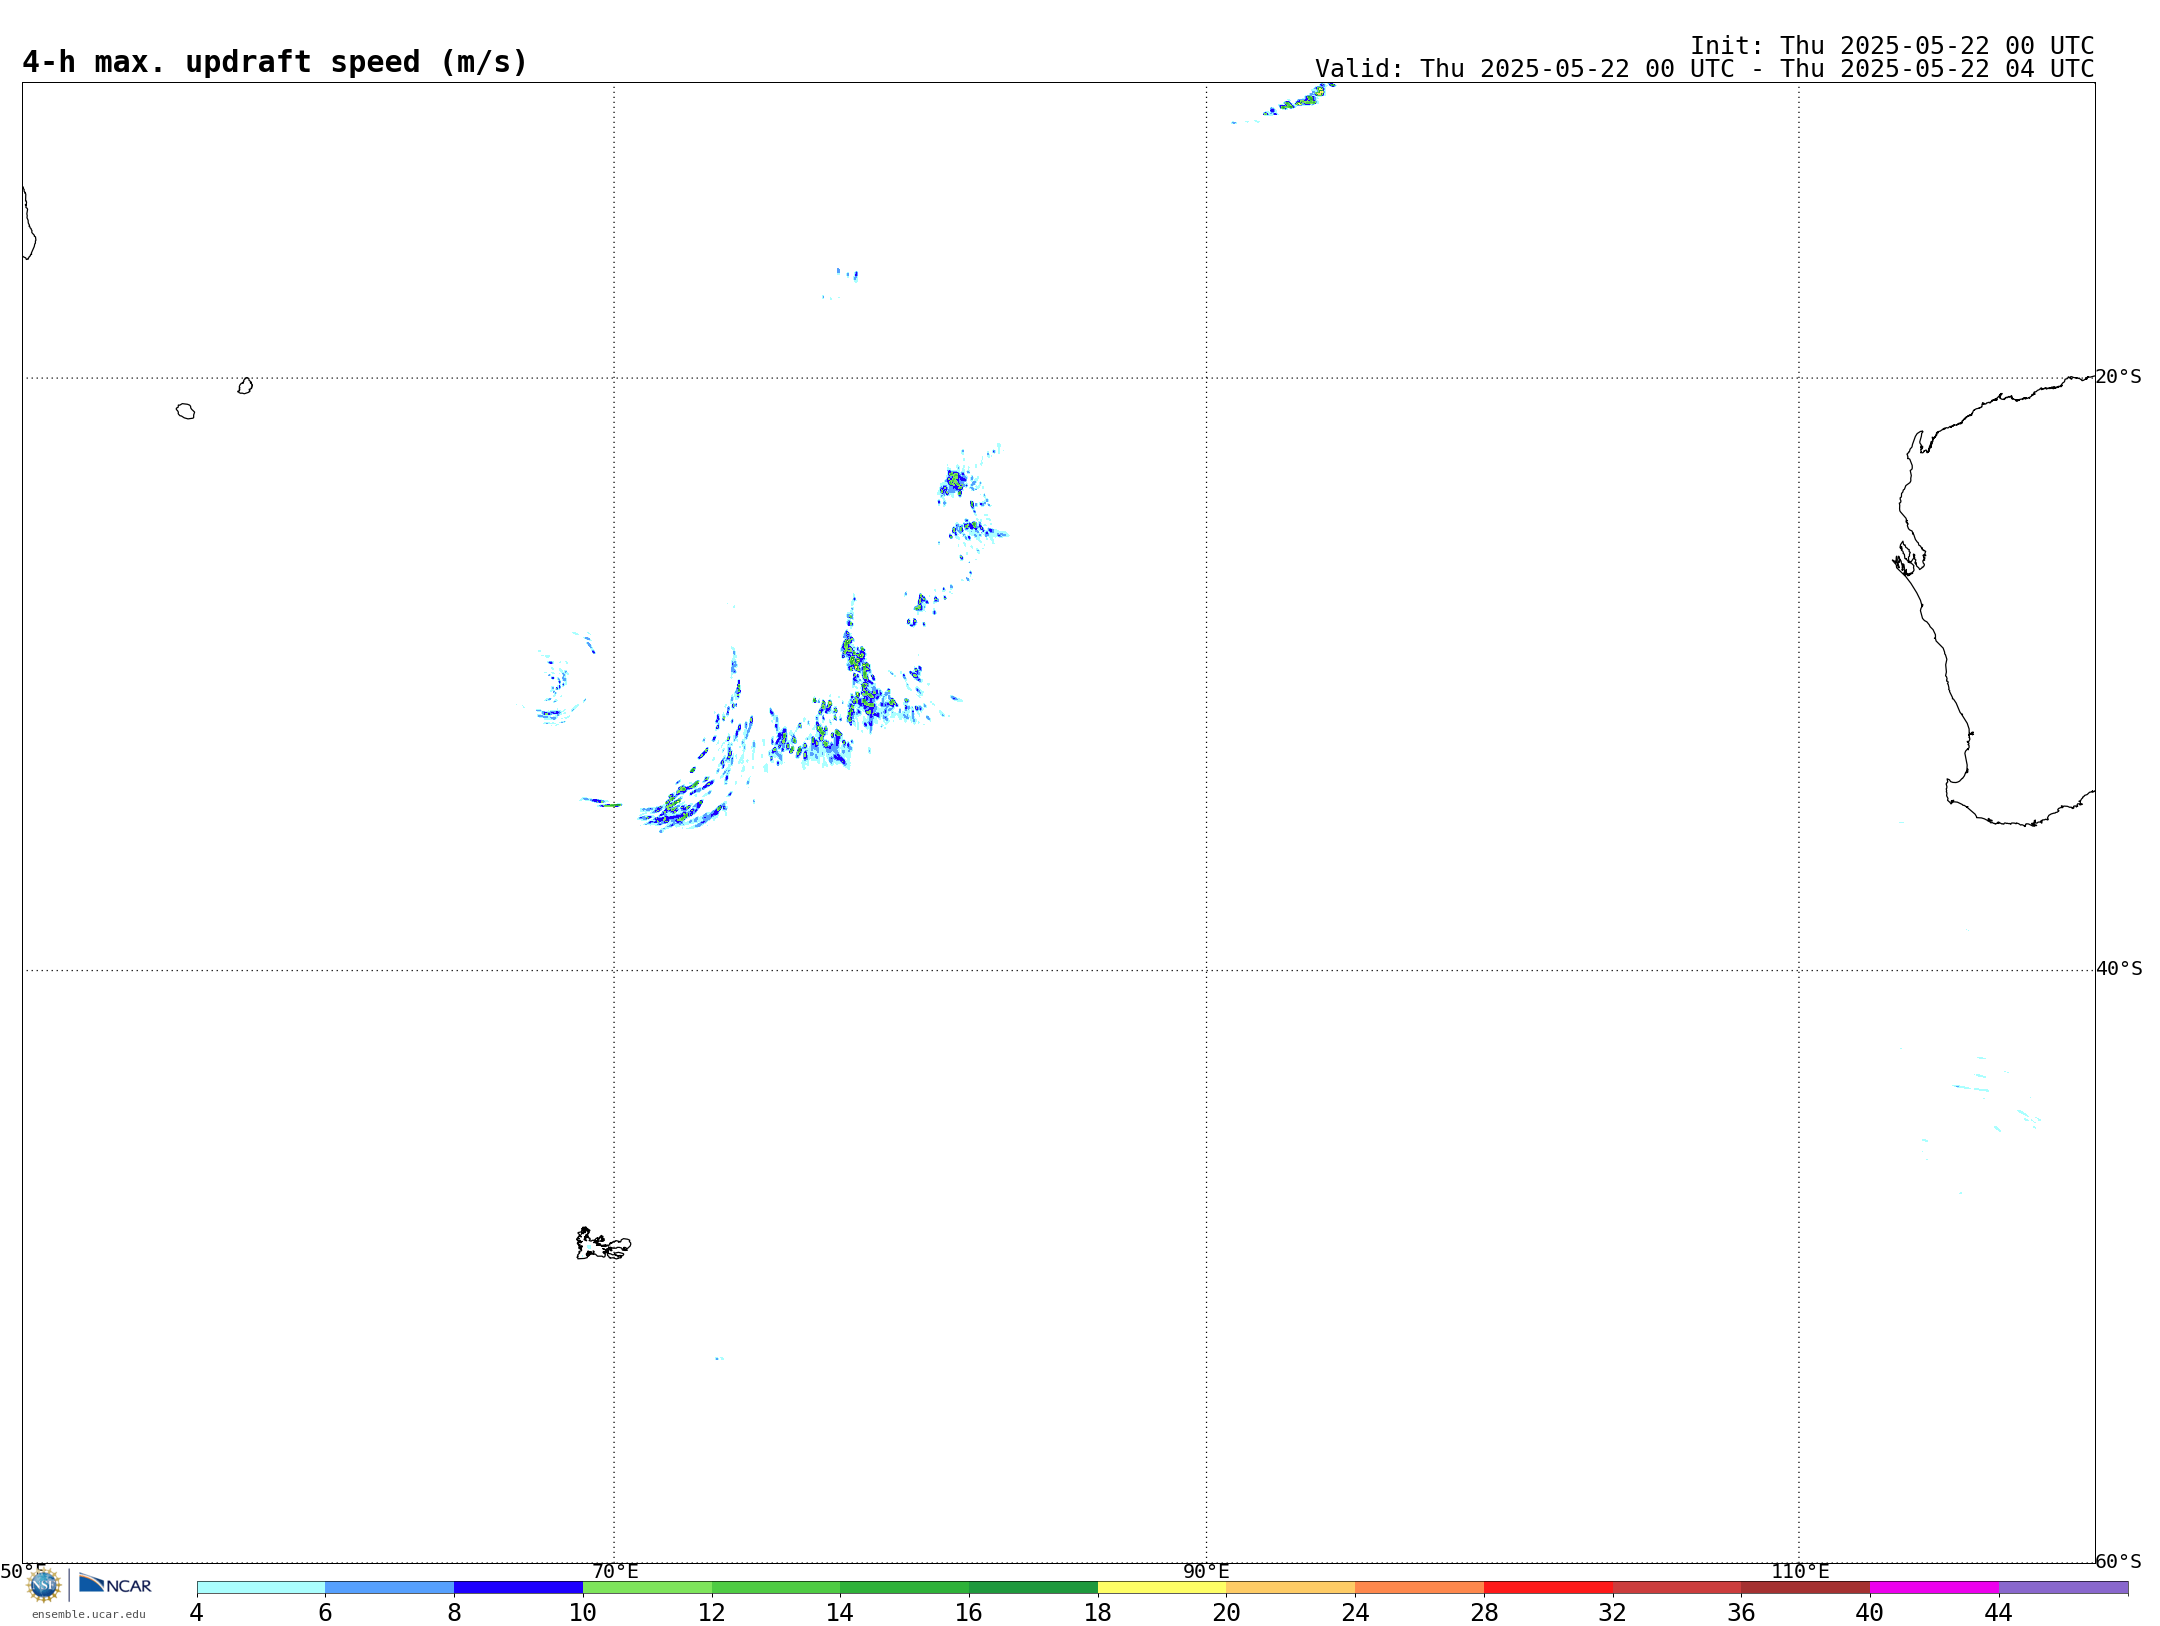2160x1626 pixels.
Task: Click the plot title '4-h max. updraft speed (m/s)'
Action: [x=275, y=63]
